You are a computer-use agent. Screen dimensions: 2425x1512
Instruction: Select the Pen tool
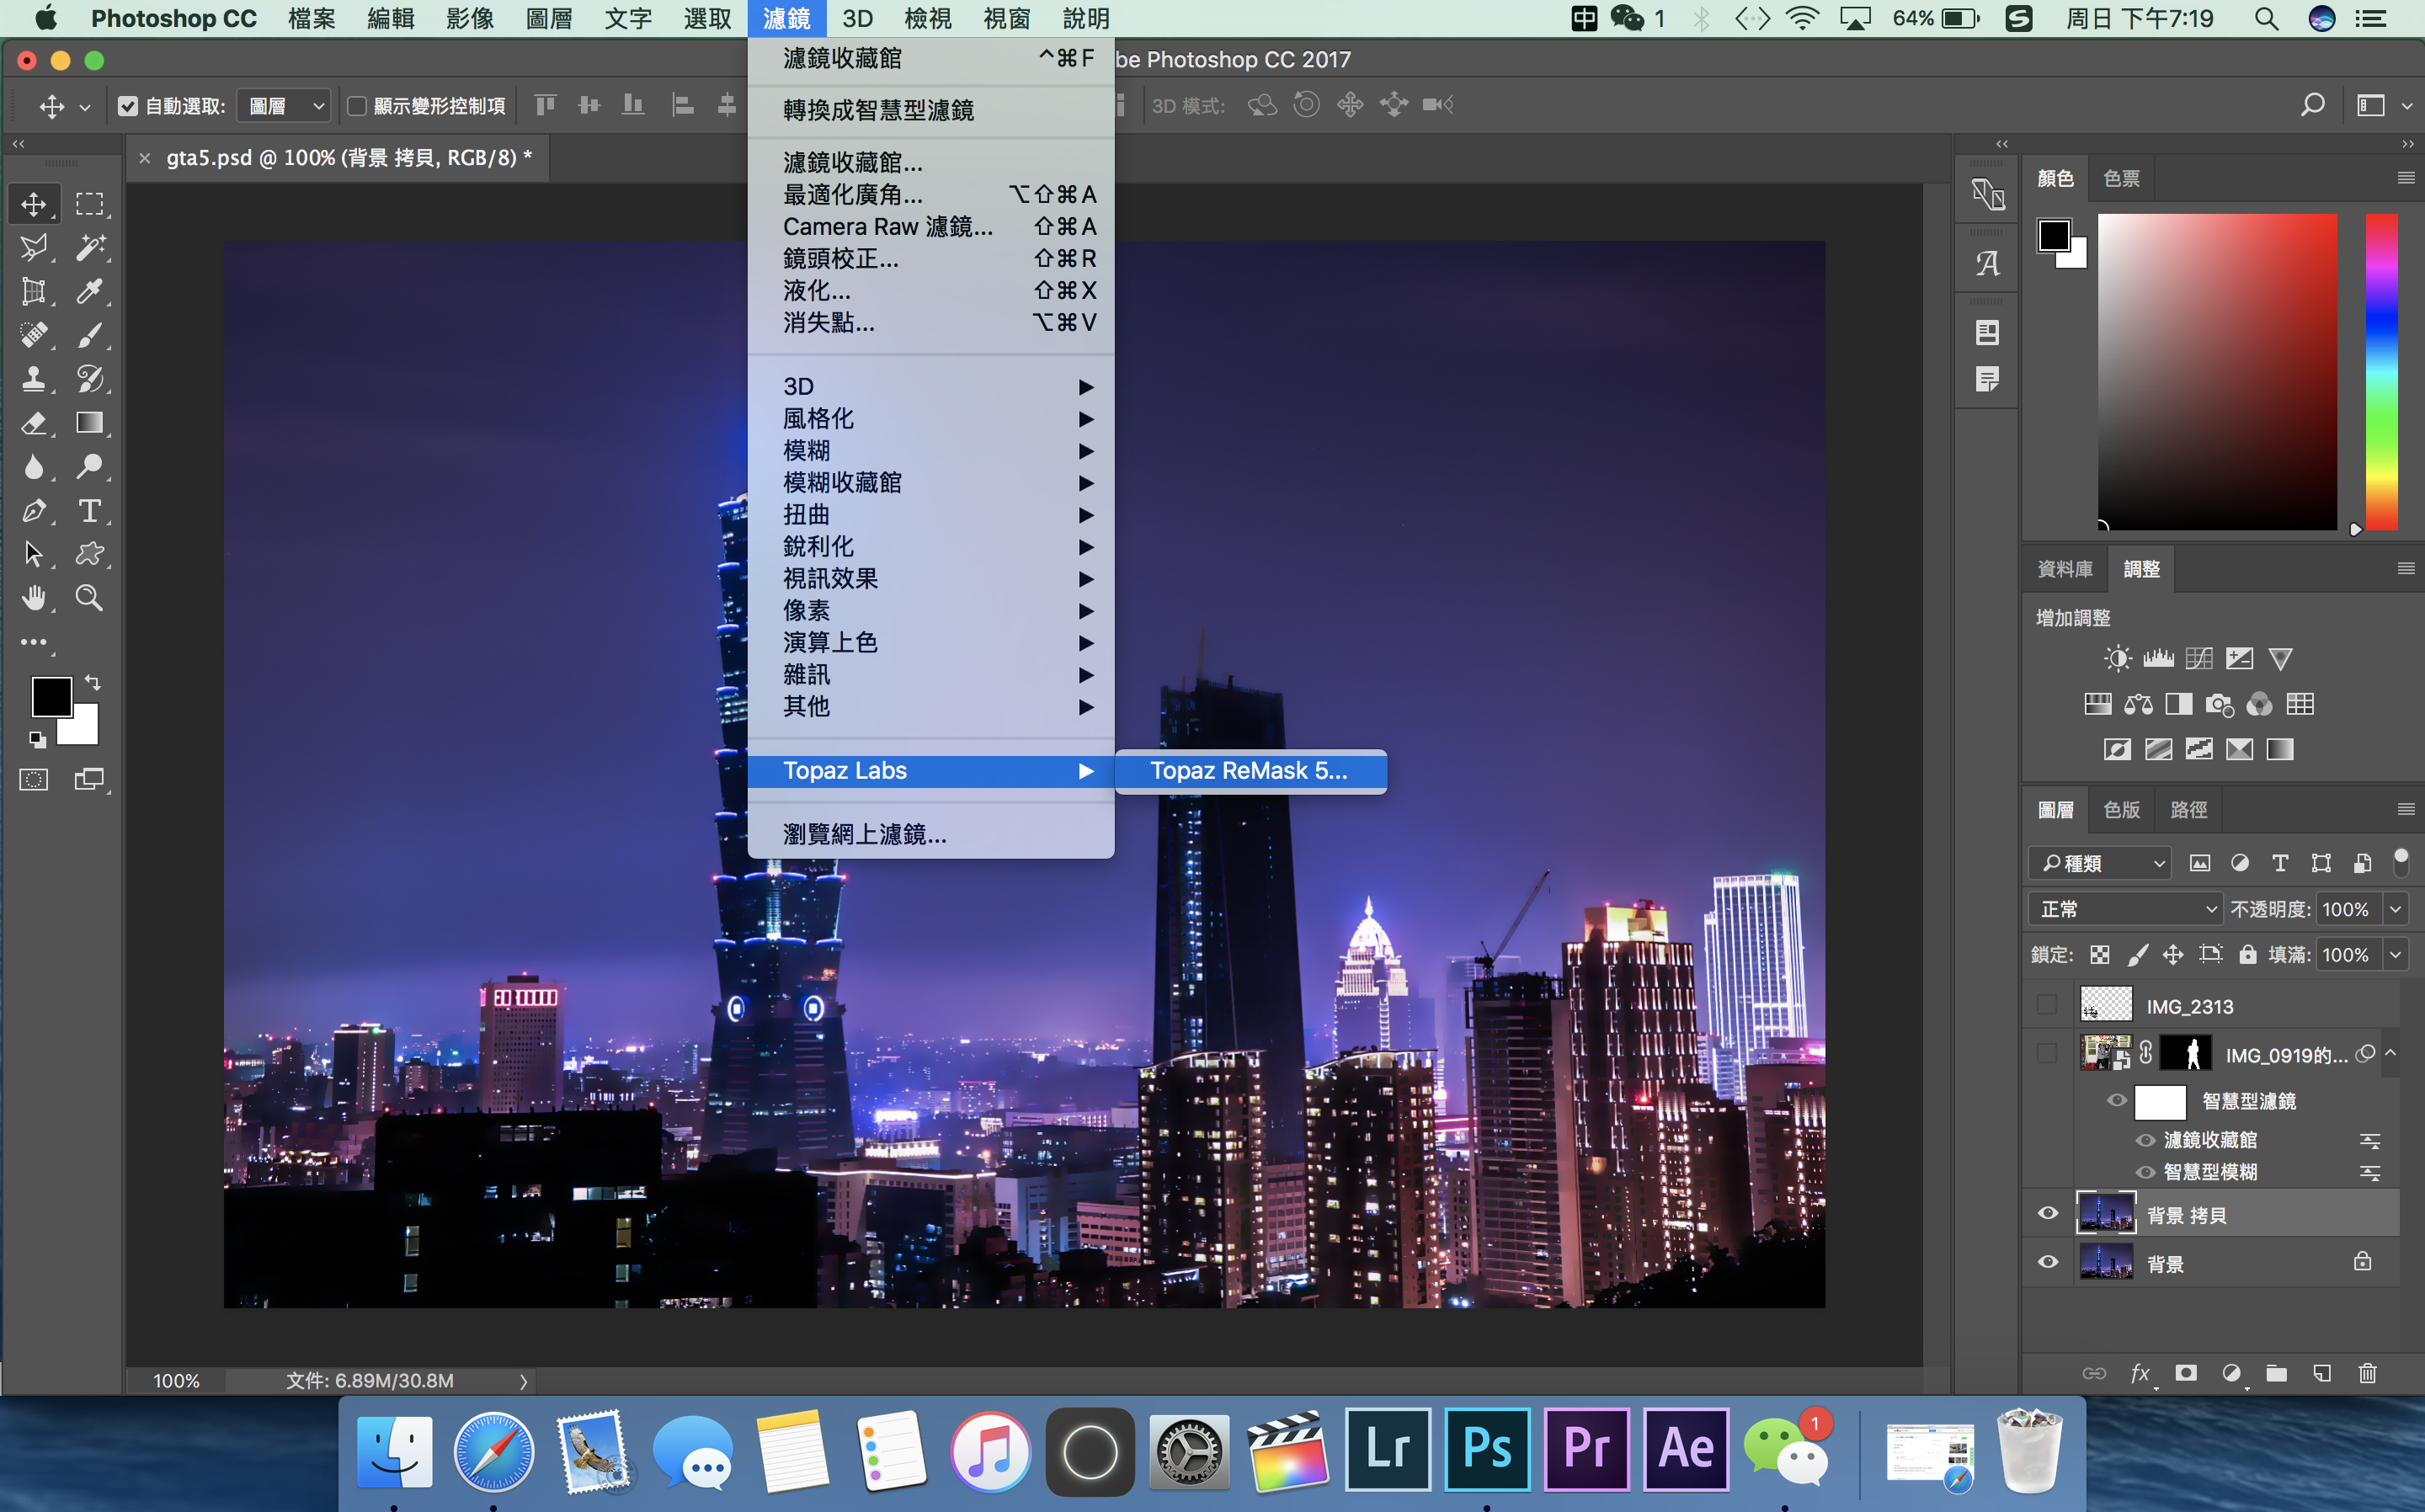coord(34,511)
